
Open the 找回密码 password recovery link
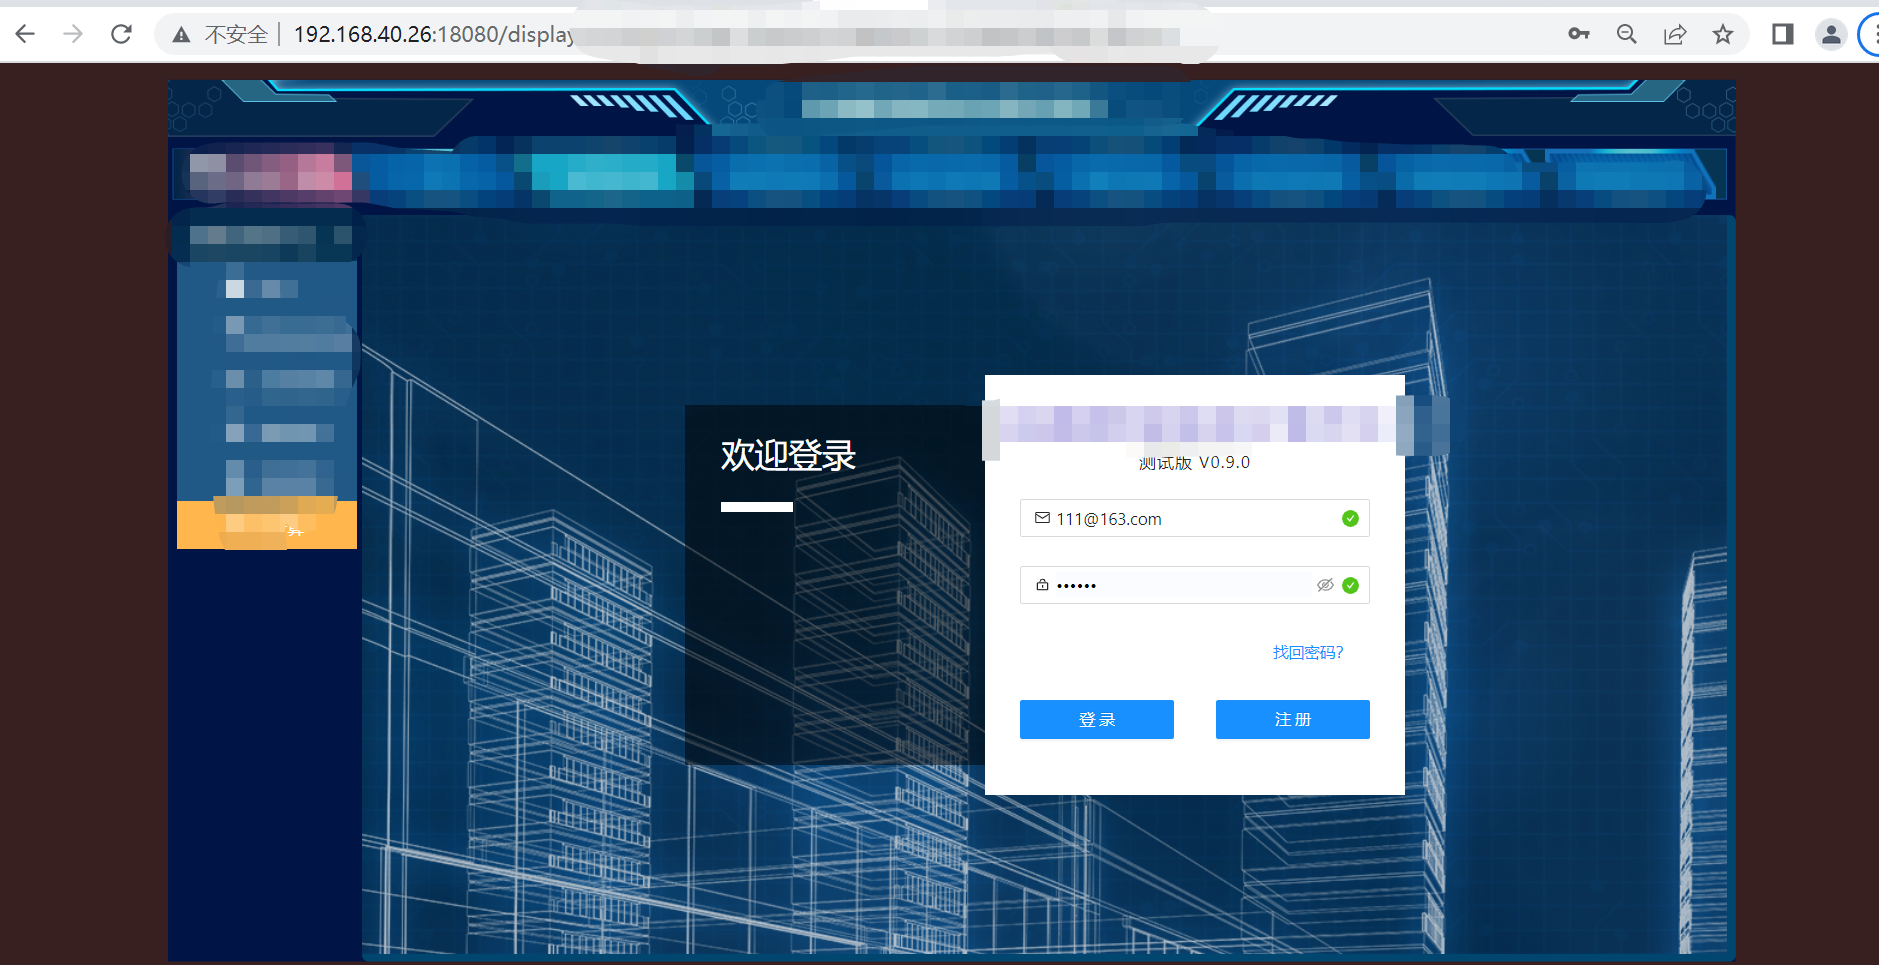1307,652
